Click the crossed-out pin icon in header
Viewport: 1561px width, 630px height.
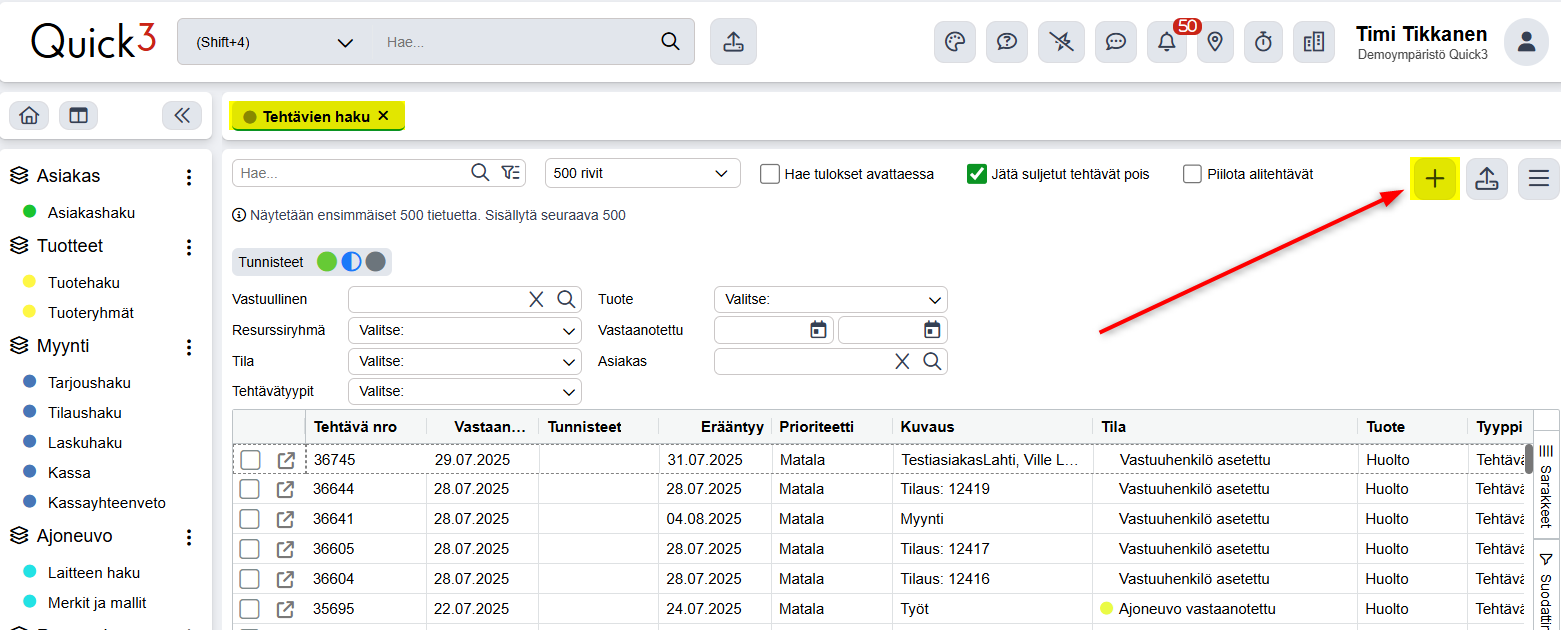(1060, 42)
